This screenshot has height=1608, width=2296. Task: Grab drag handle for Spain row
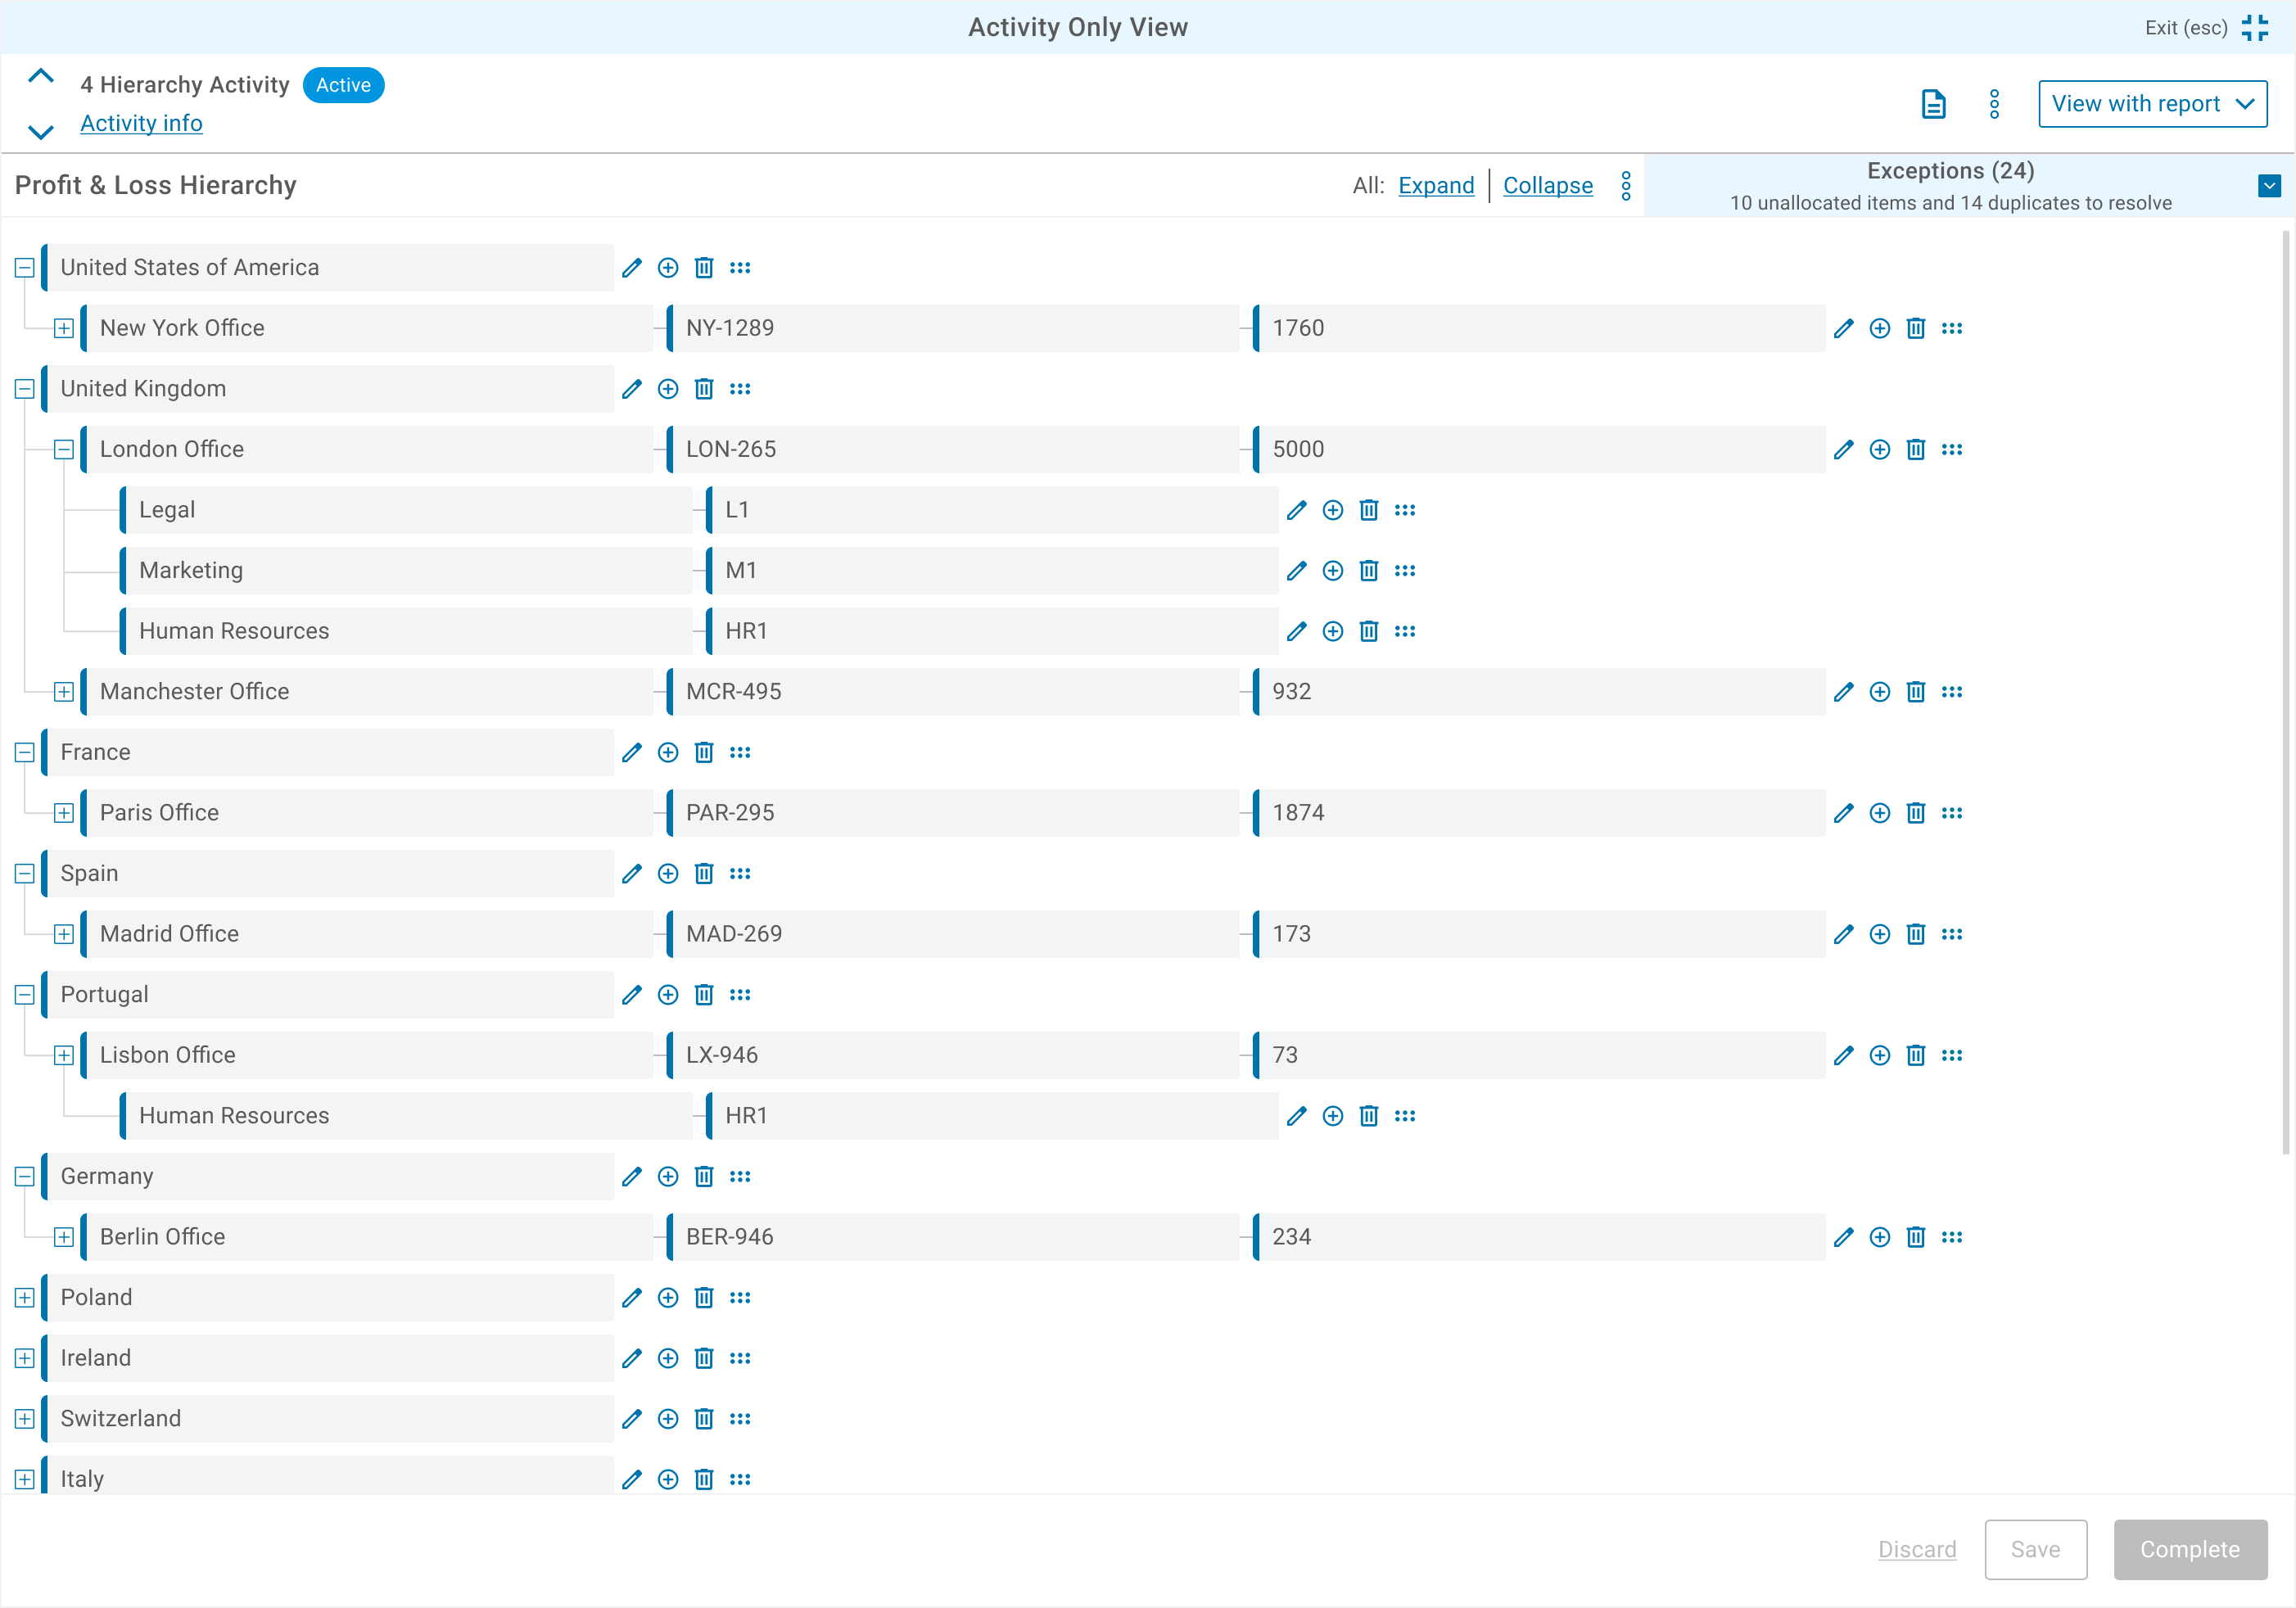[740, 873]
